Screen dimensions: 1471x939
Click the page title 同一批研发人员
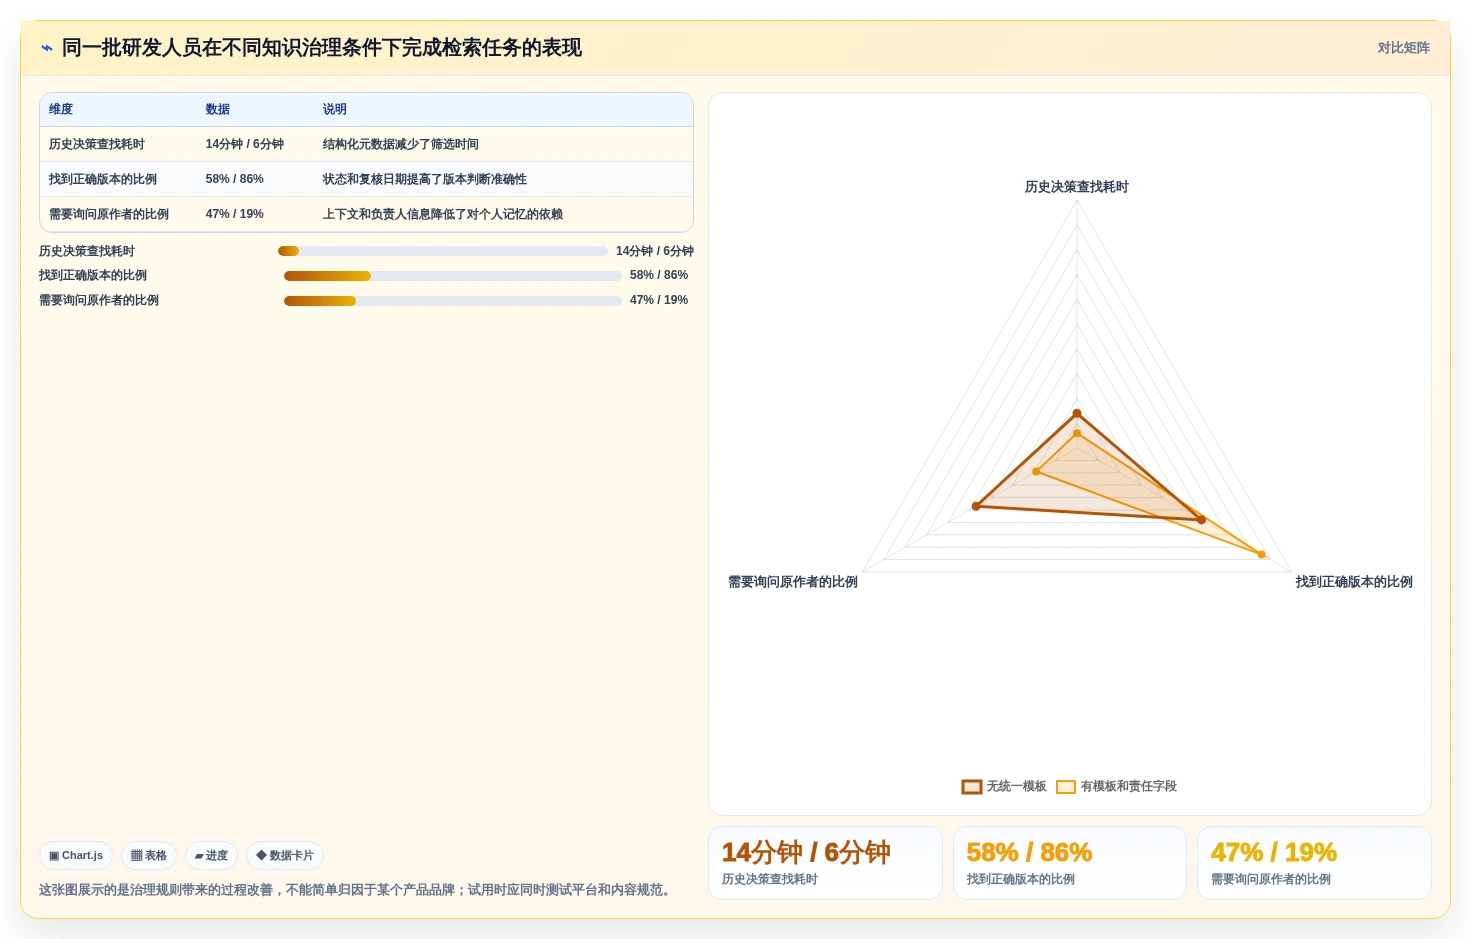click(322, 48)
